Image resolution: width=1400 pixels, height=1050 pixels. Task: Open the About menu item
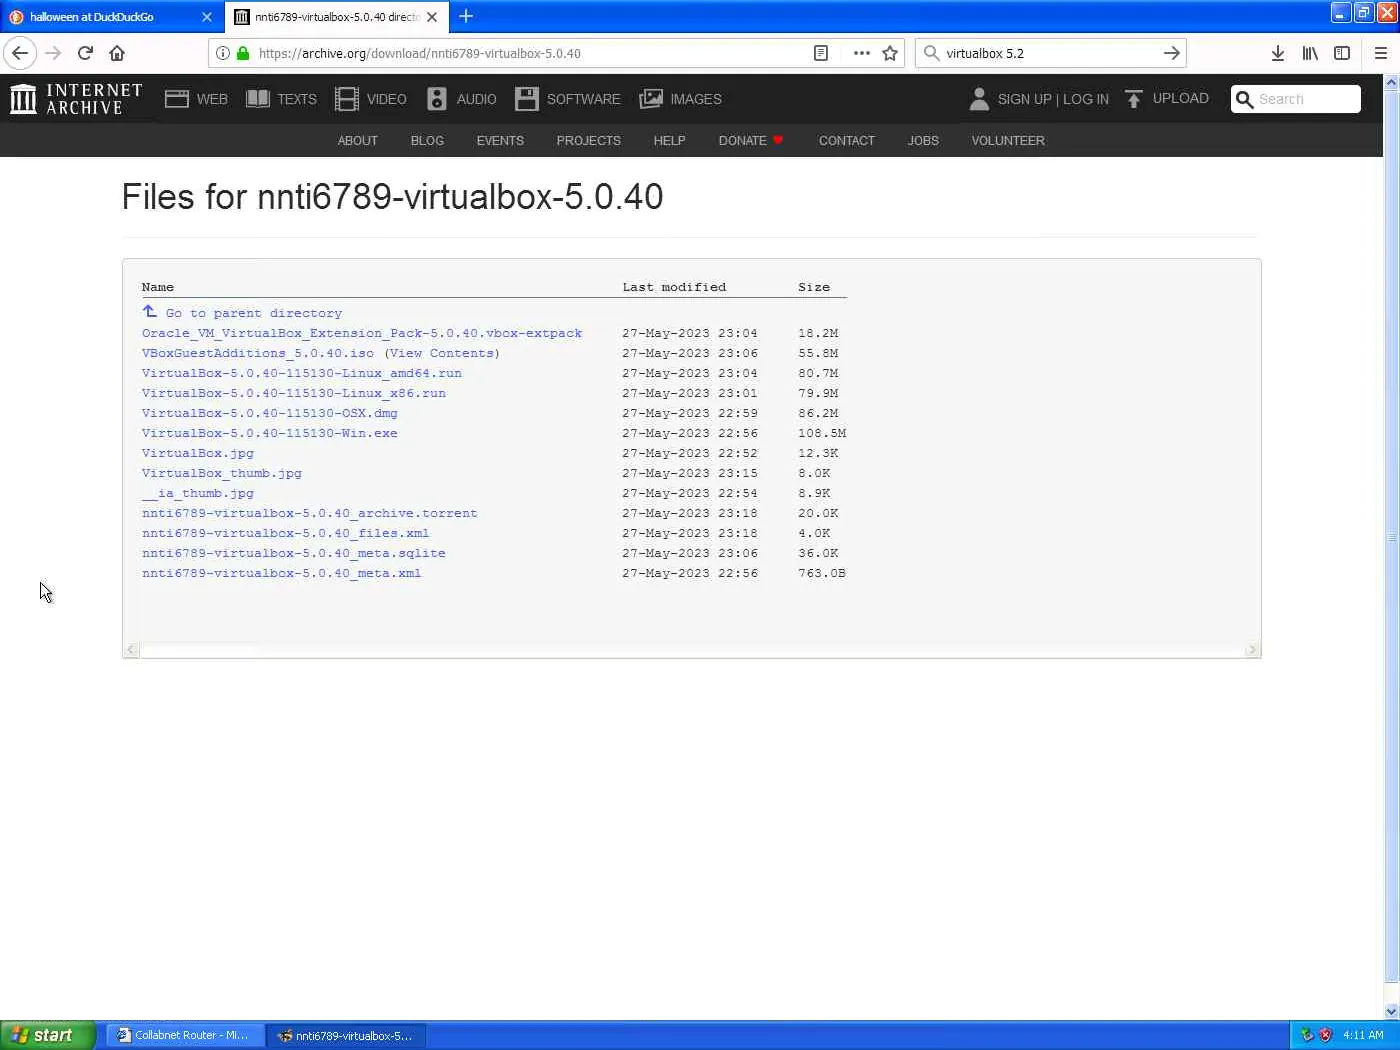pos(358,141)
